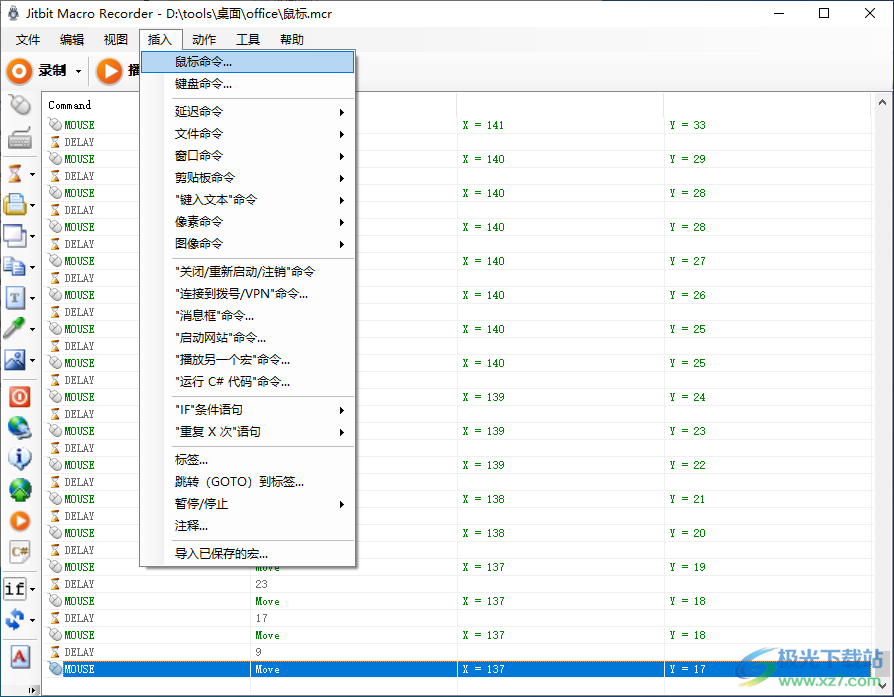Image resolution: width=894 pixels, height=697 pixels.
Task: Click the launch website globe-arrow sidebar icon
Action: 20,489
